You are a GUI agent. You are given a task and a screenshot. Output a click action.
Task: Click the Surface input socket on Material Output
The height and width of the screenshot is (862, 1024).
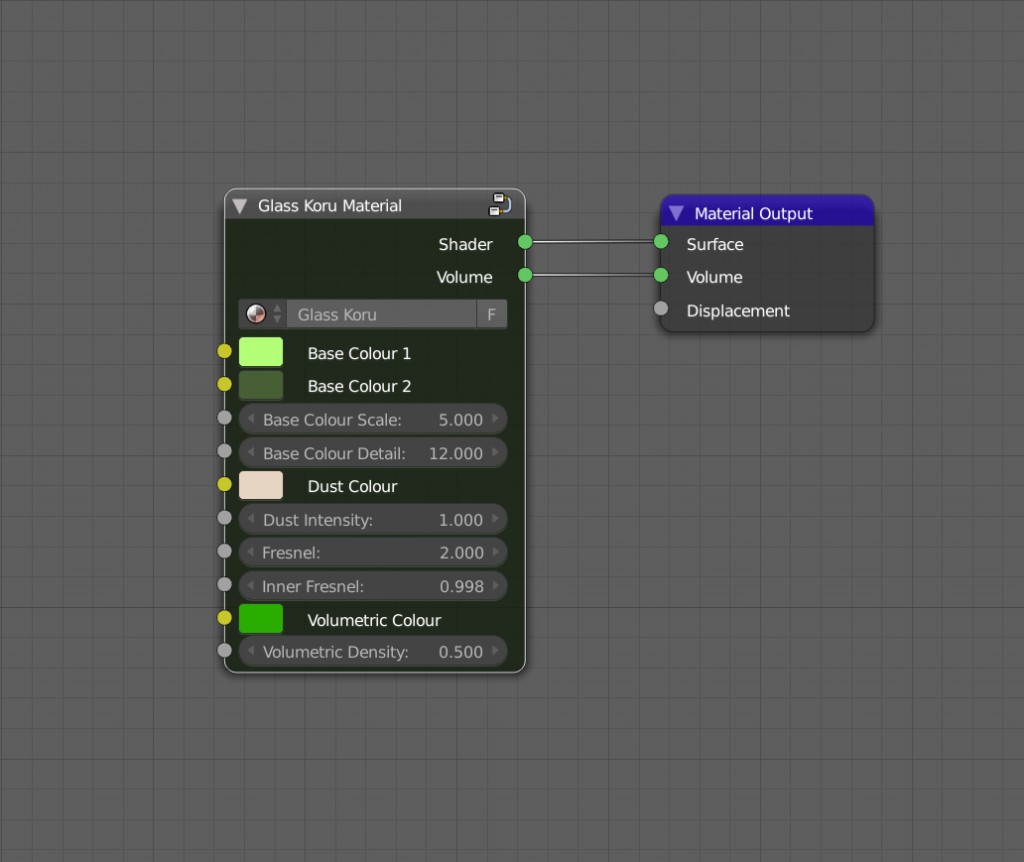click(x=660, y=241)
